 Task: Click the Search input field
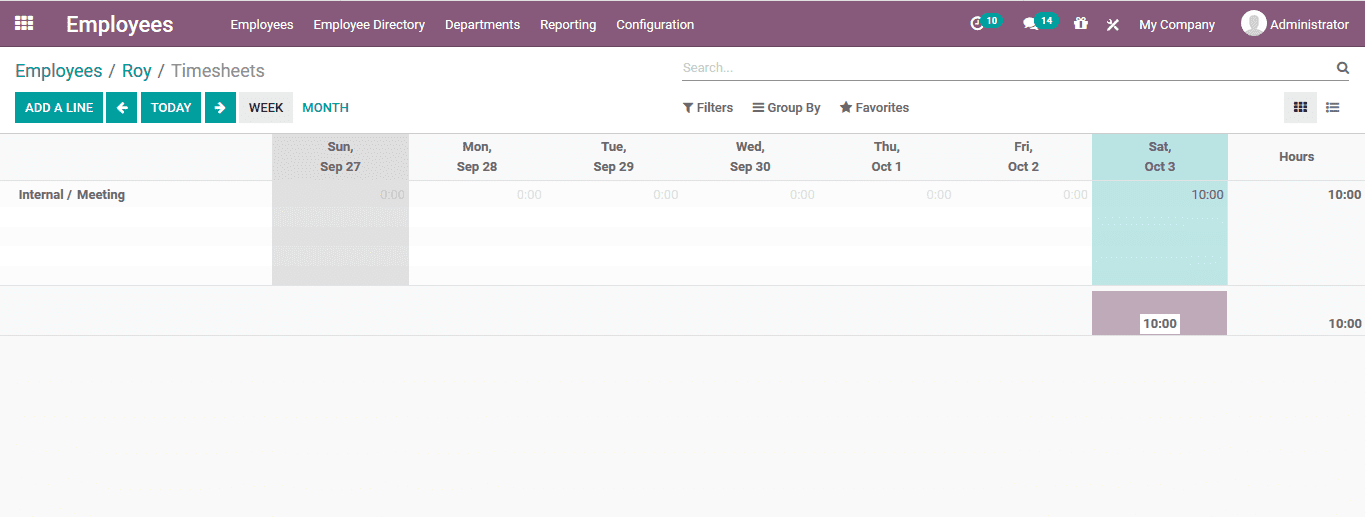(x=1006, y=68)
